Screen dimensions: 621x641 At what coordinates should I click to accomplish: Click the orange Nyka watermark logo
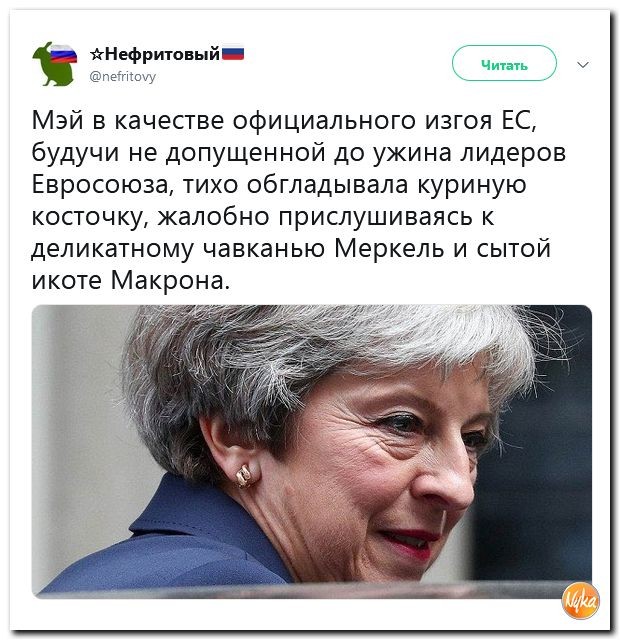coord(581,601)
